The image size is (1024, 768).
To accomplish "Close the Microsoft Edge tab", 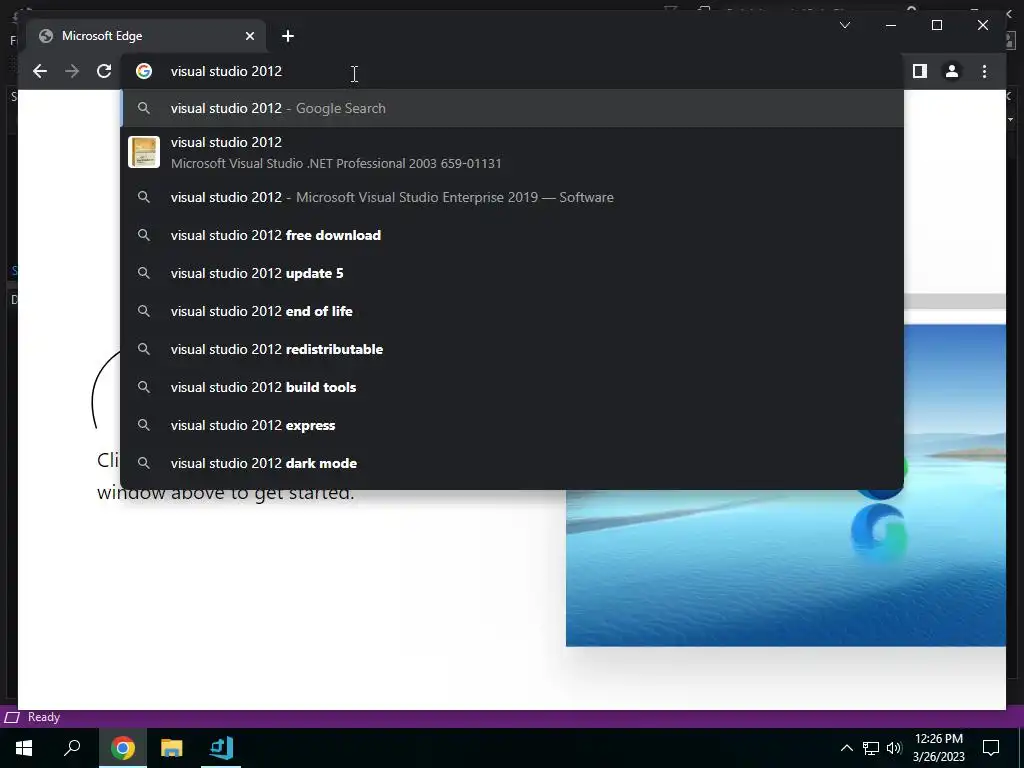I will (x=249, y=36).
